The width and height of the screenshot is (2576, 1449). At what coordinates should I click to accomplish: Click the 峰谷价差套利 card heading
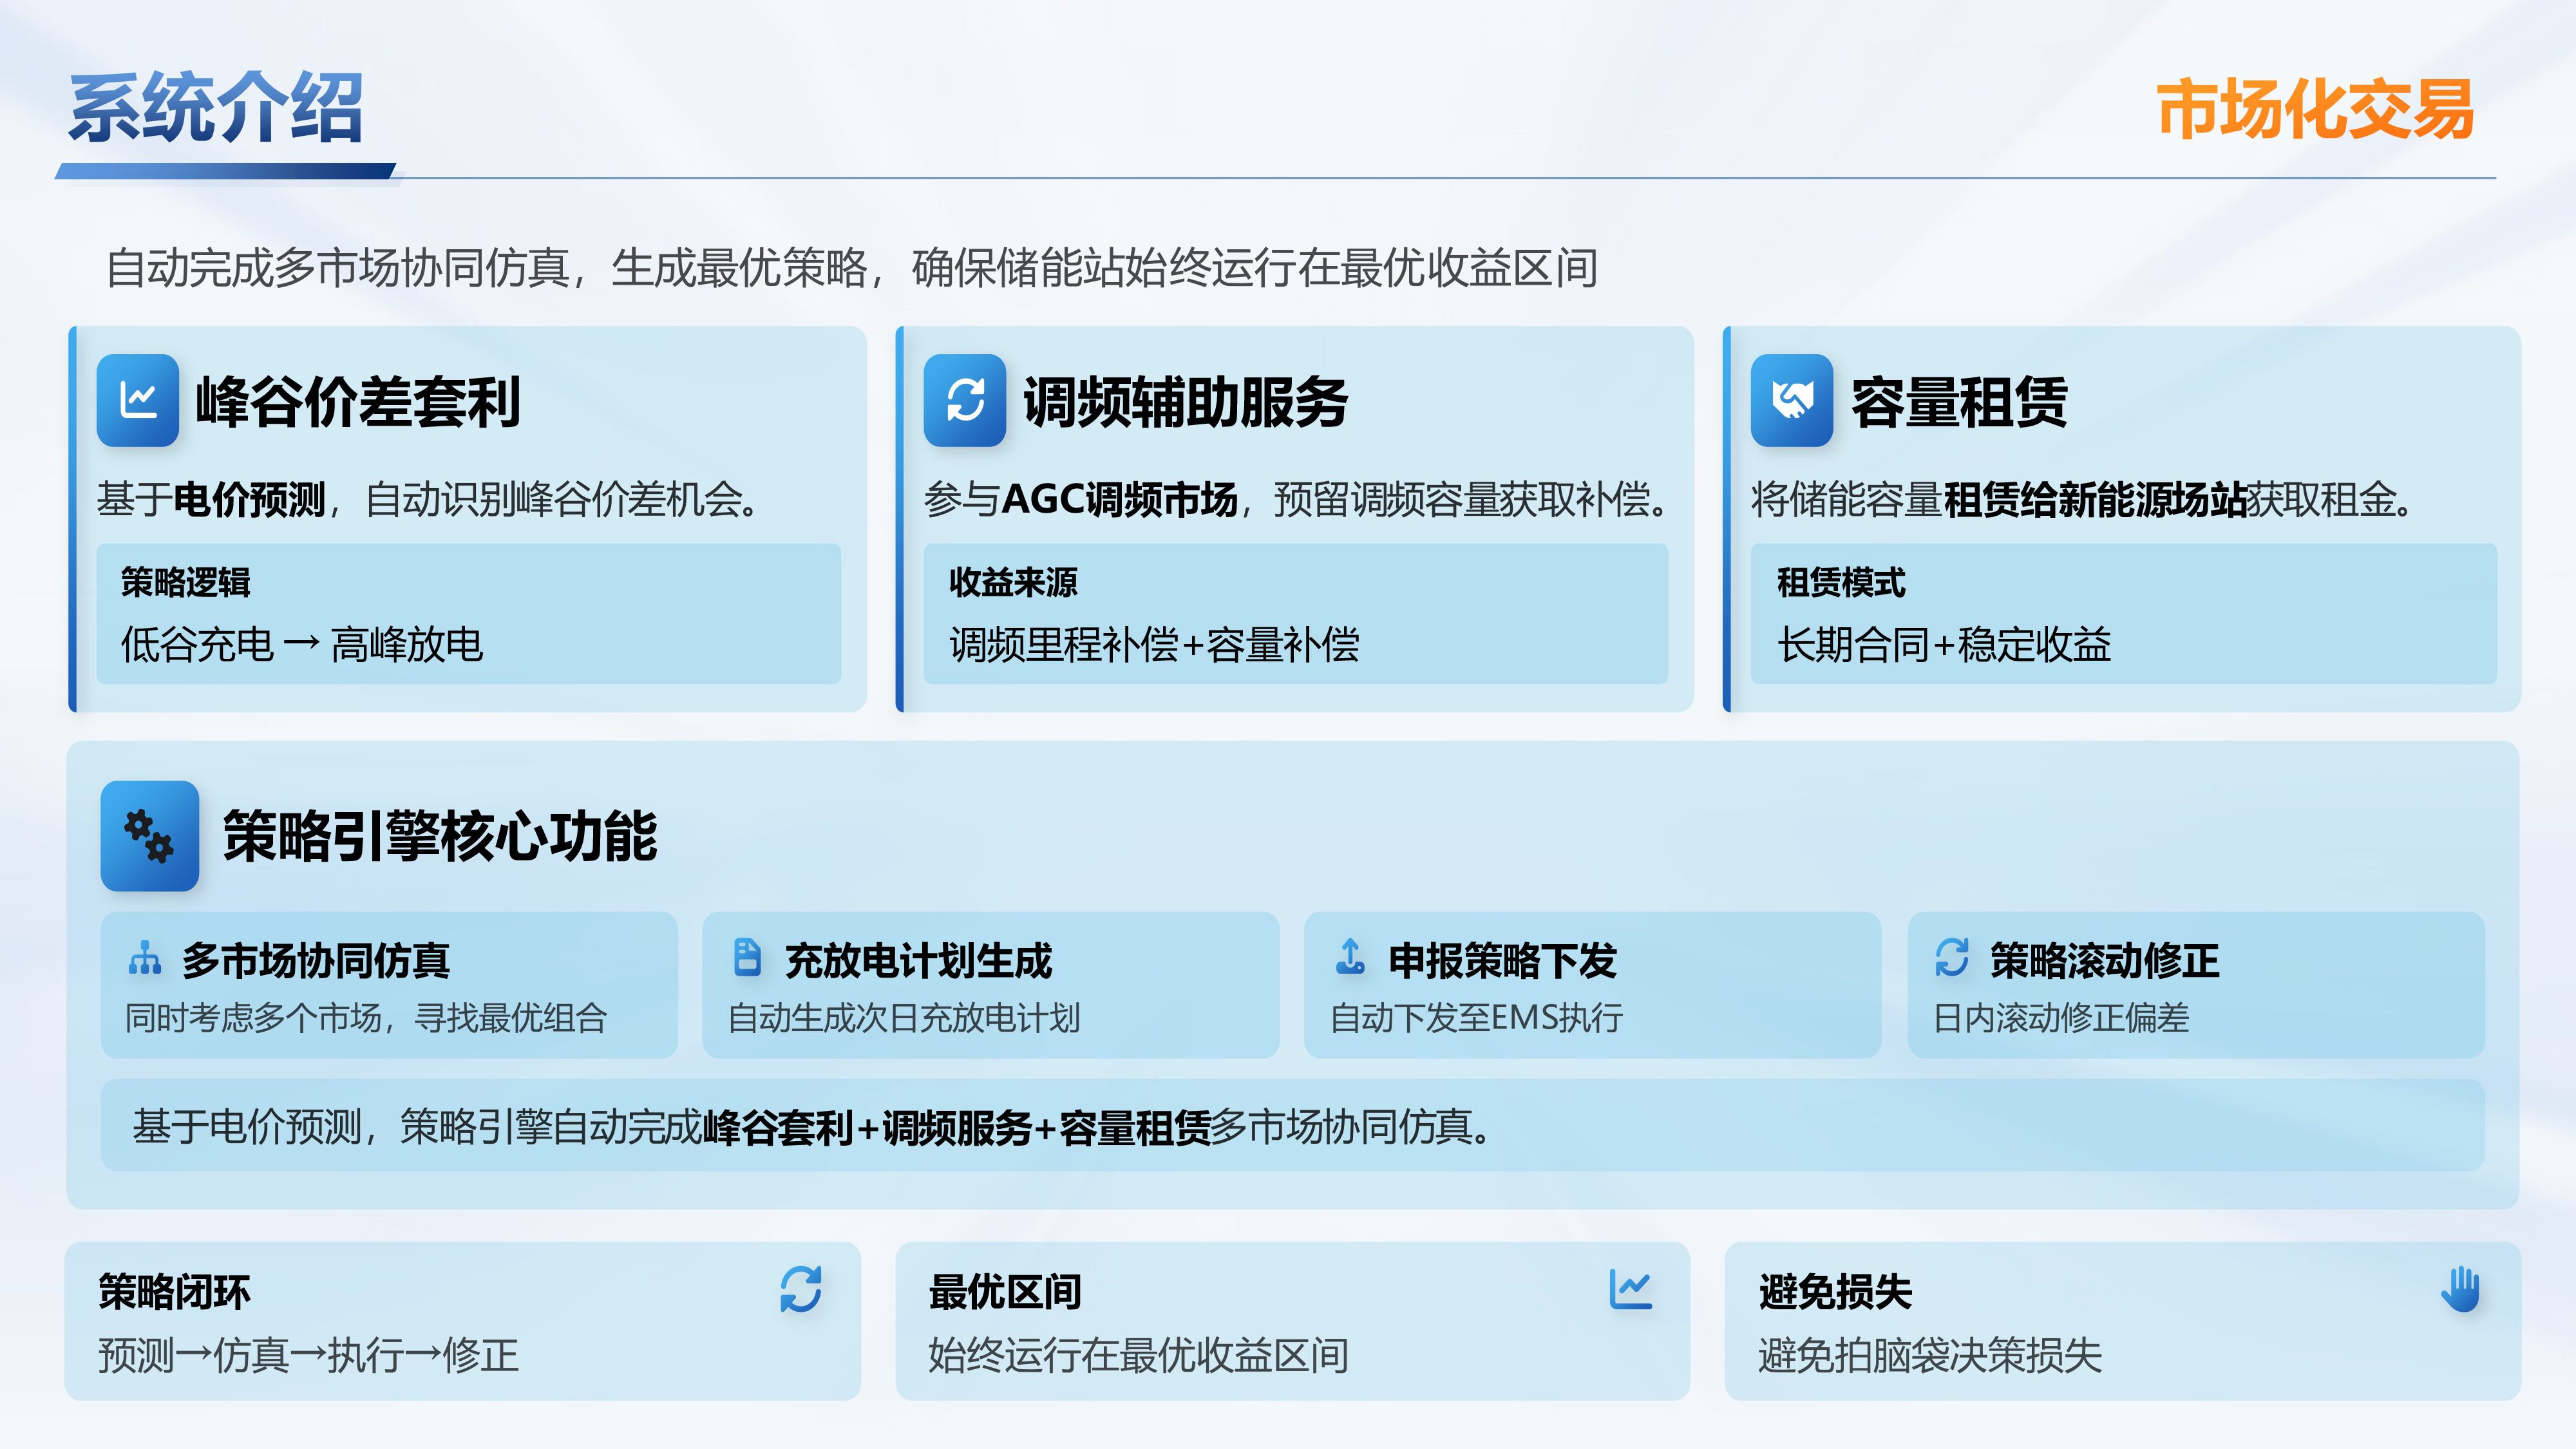coord(358,402)
